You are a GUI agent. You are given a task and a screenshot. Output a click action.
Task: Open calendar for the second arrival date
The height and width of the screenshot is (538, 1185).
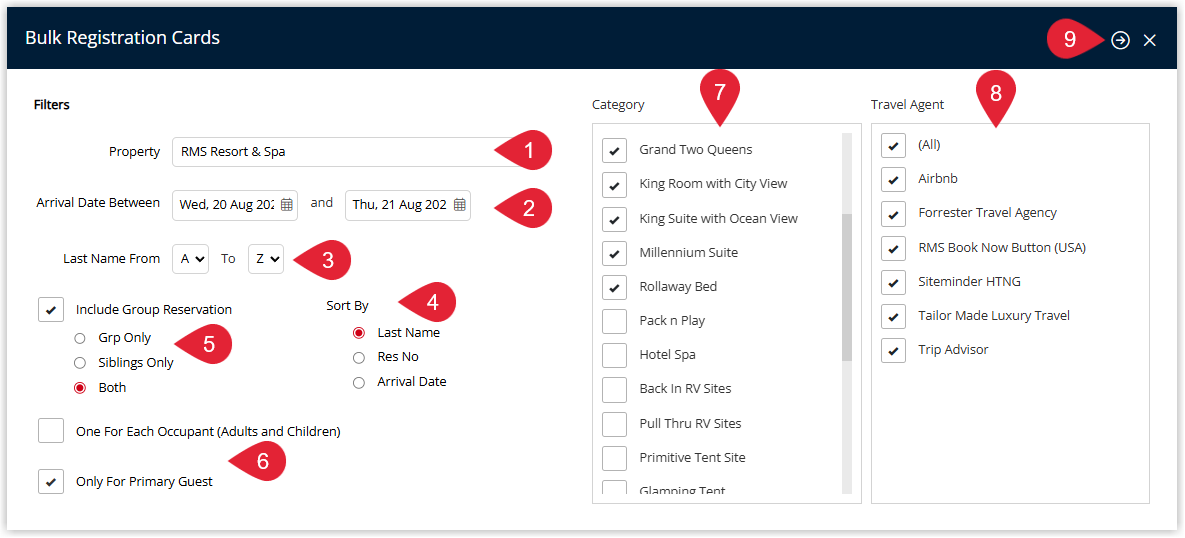pyautogui.click(x=459, y=205)
